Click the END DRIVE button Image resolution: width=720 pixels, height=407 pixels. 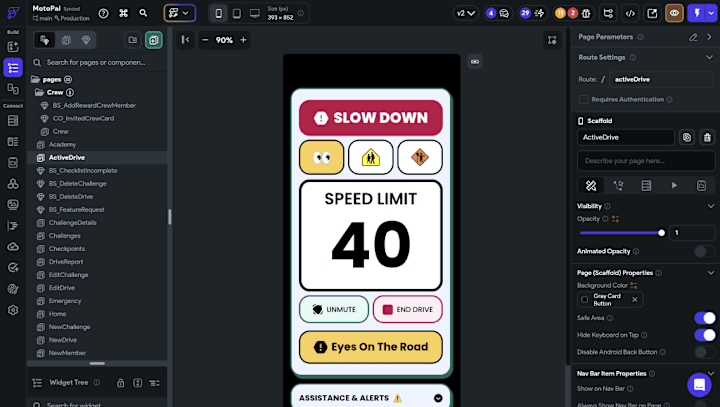pyautogui.click(x=408, y=310)
